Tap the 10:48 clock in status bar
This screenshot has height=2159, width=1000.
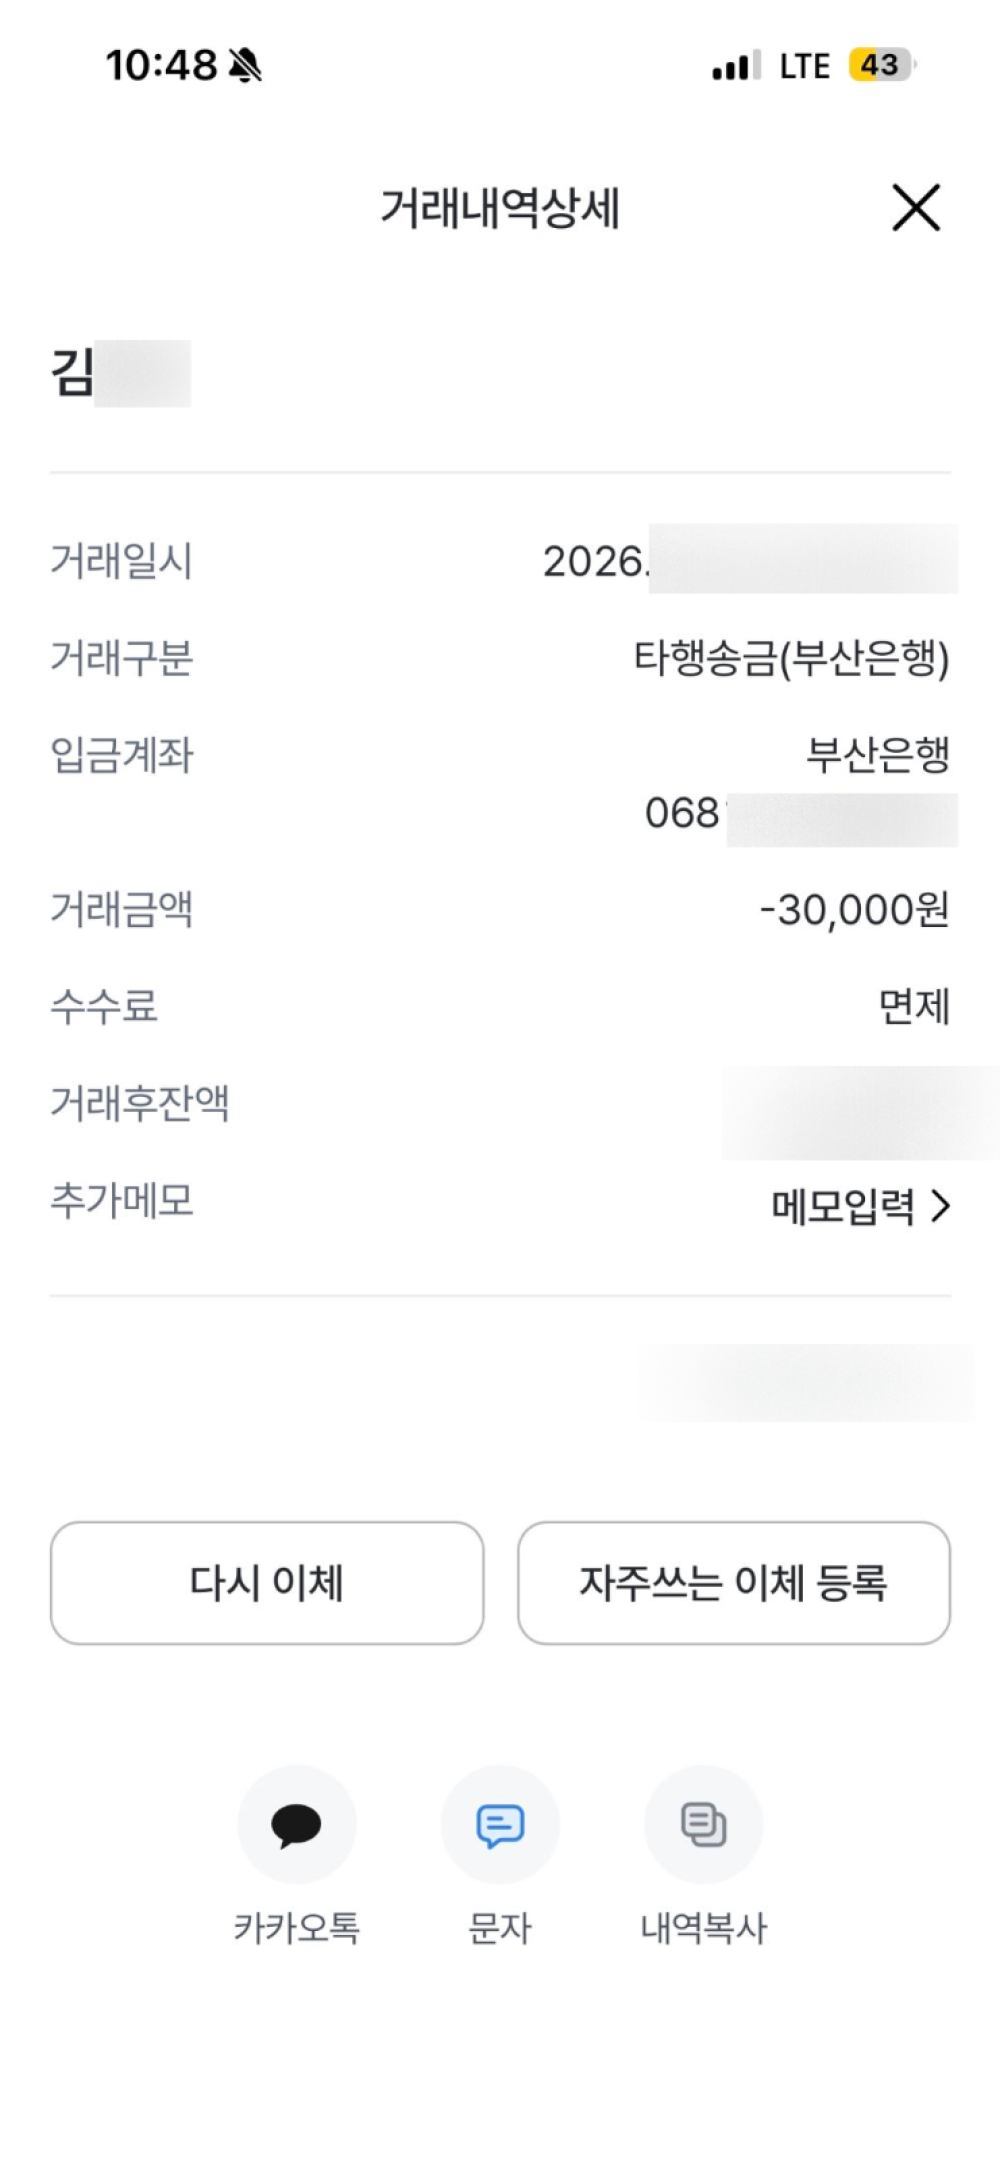pos(161,66)
